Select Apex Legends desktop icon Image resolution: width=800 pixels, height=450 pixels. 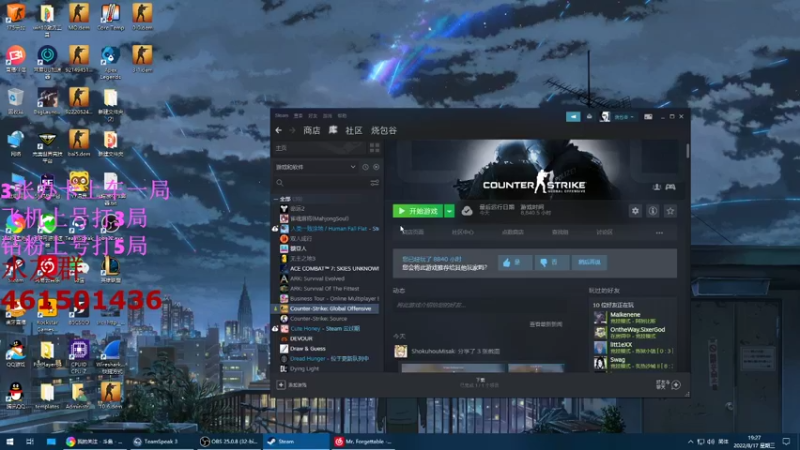[x=110, y=62]
